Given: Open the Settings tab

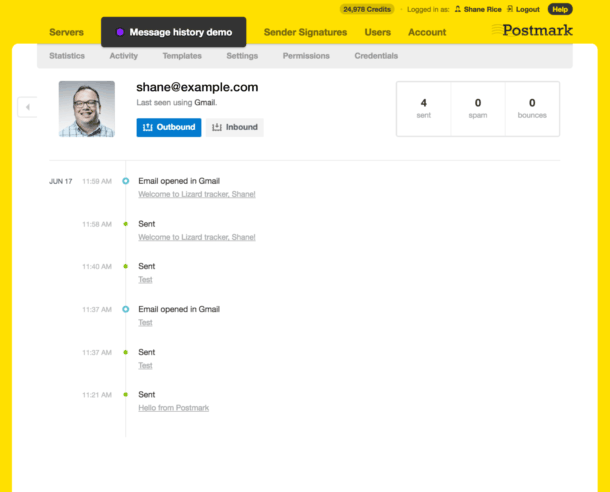Looking at the screenshot, I should point(242,56).
